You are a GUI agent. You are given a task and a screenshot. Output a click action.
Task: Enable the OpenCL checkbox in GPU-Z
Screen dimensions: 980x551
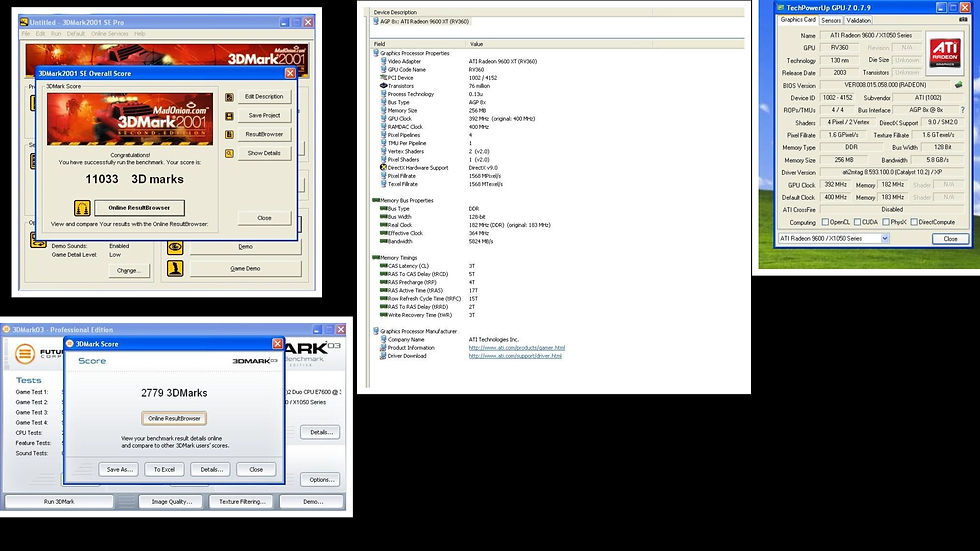tap(825, 222)
